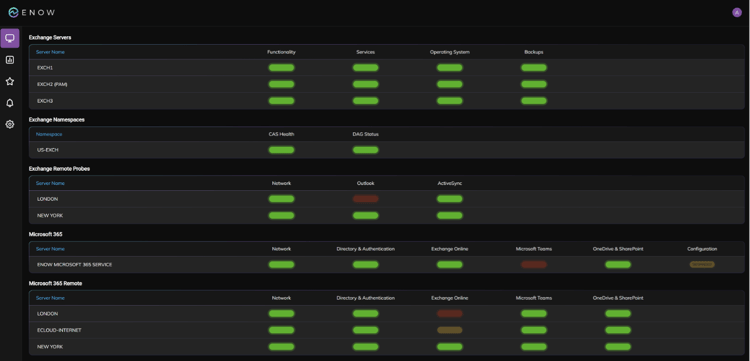This screenshot has width=750, height=361.
Task: Open the user avatar menu
Action: [x=737, y=12]
